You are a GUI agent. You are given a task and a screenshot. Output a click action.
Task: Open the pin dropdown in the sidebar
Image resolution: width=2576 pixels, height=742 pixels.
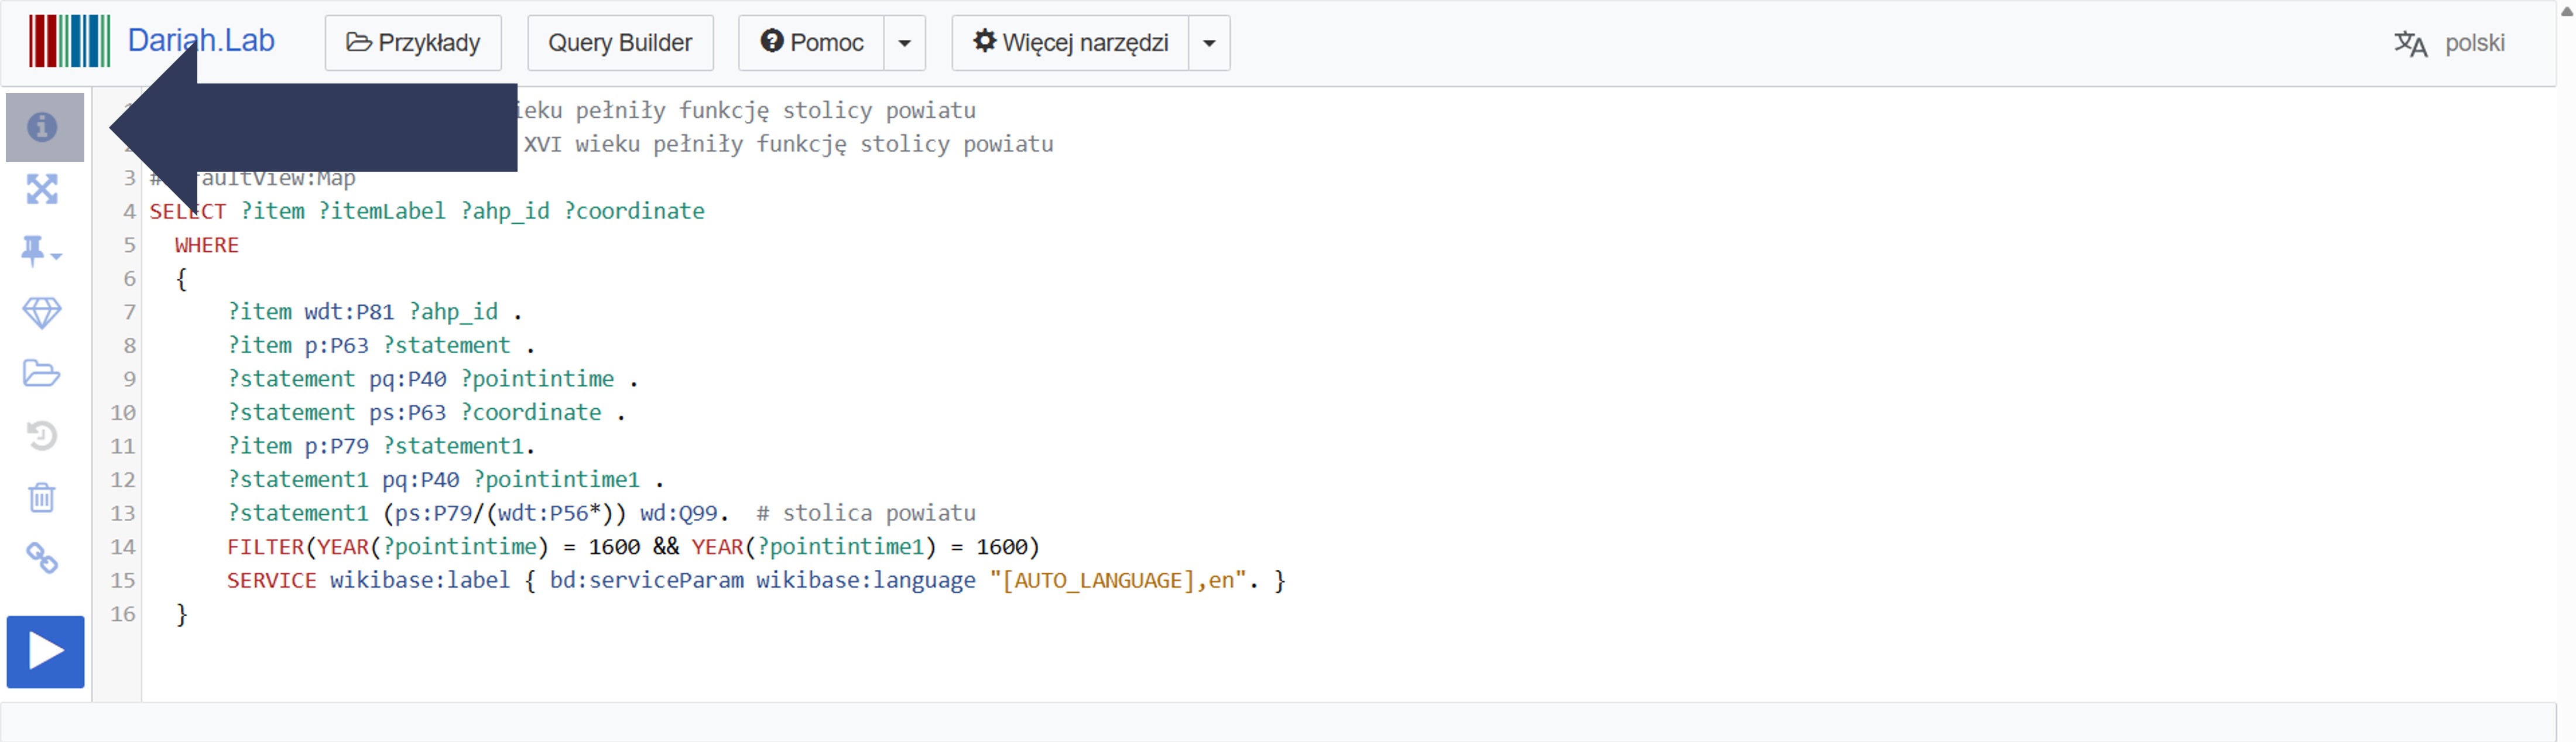[41, 251]
